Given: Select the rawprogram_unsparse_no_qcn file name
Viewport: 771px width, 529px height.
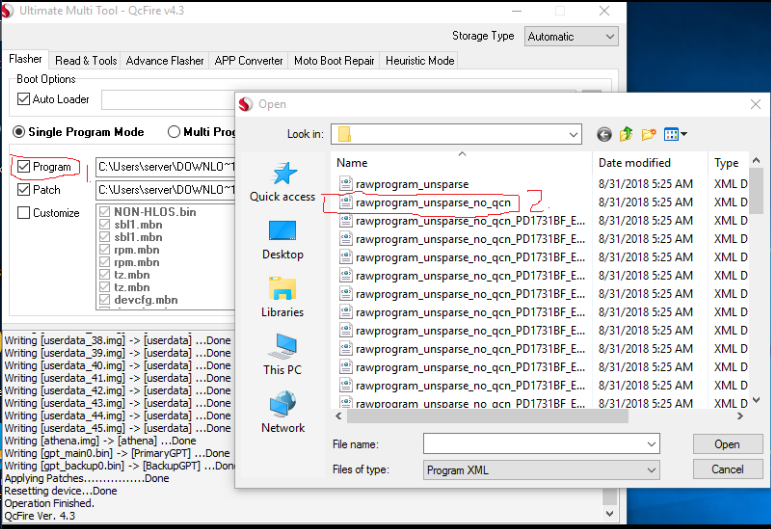Looking at the screenshot, I should [433, 203].
